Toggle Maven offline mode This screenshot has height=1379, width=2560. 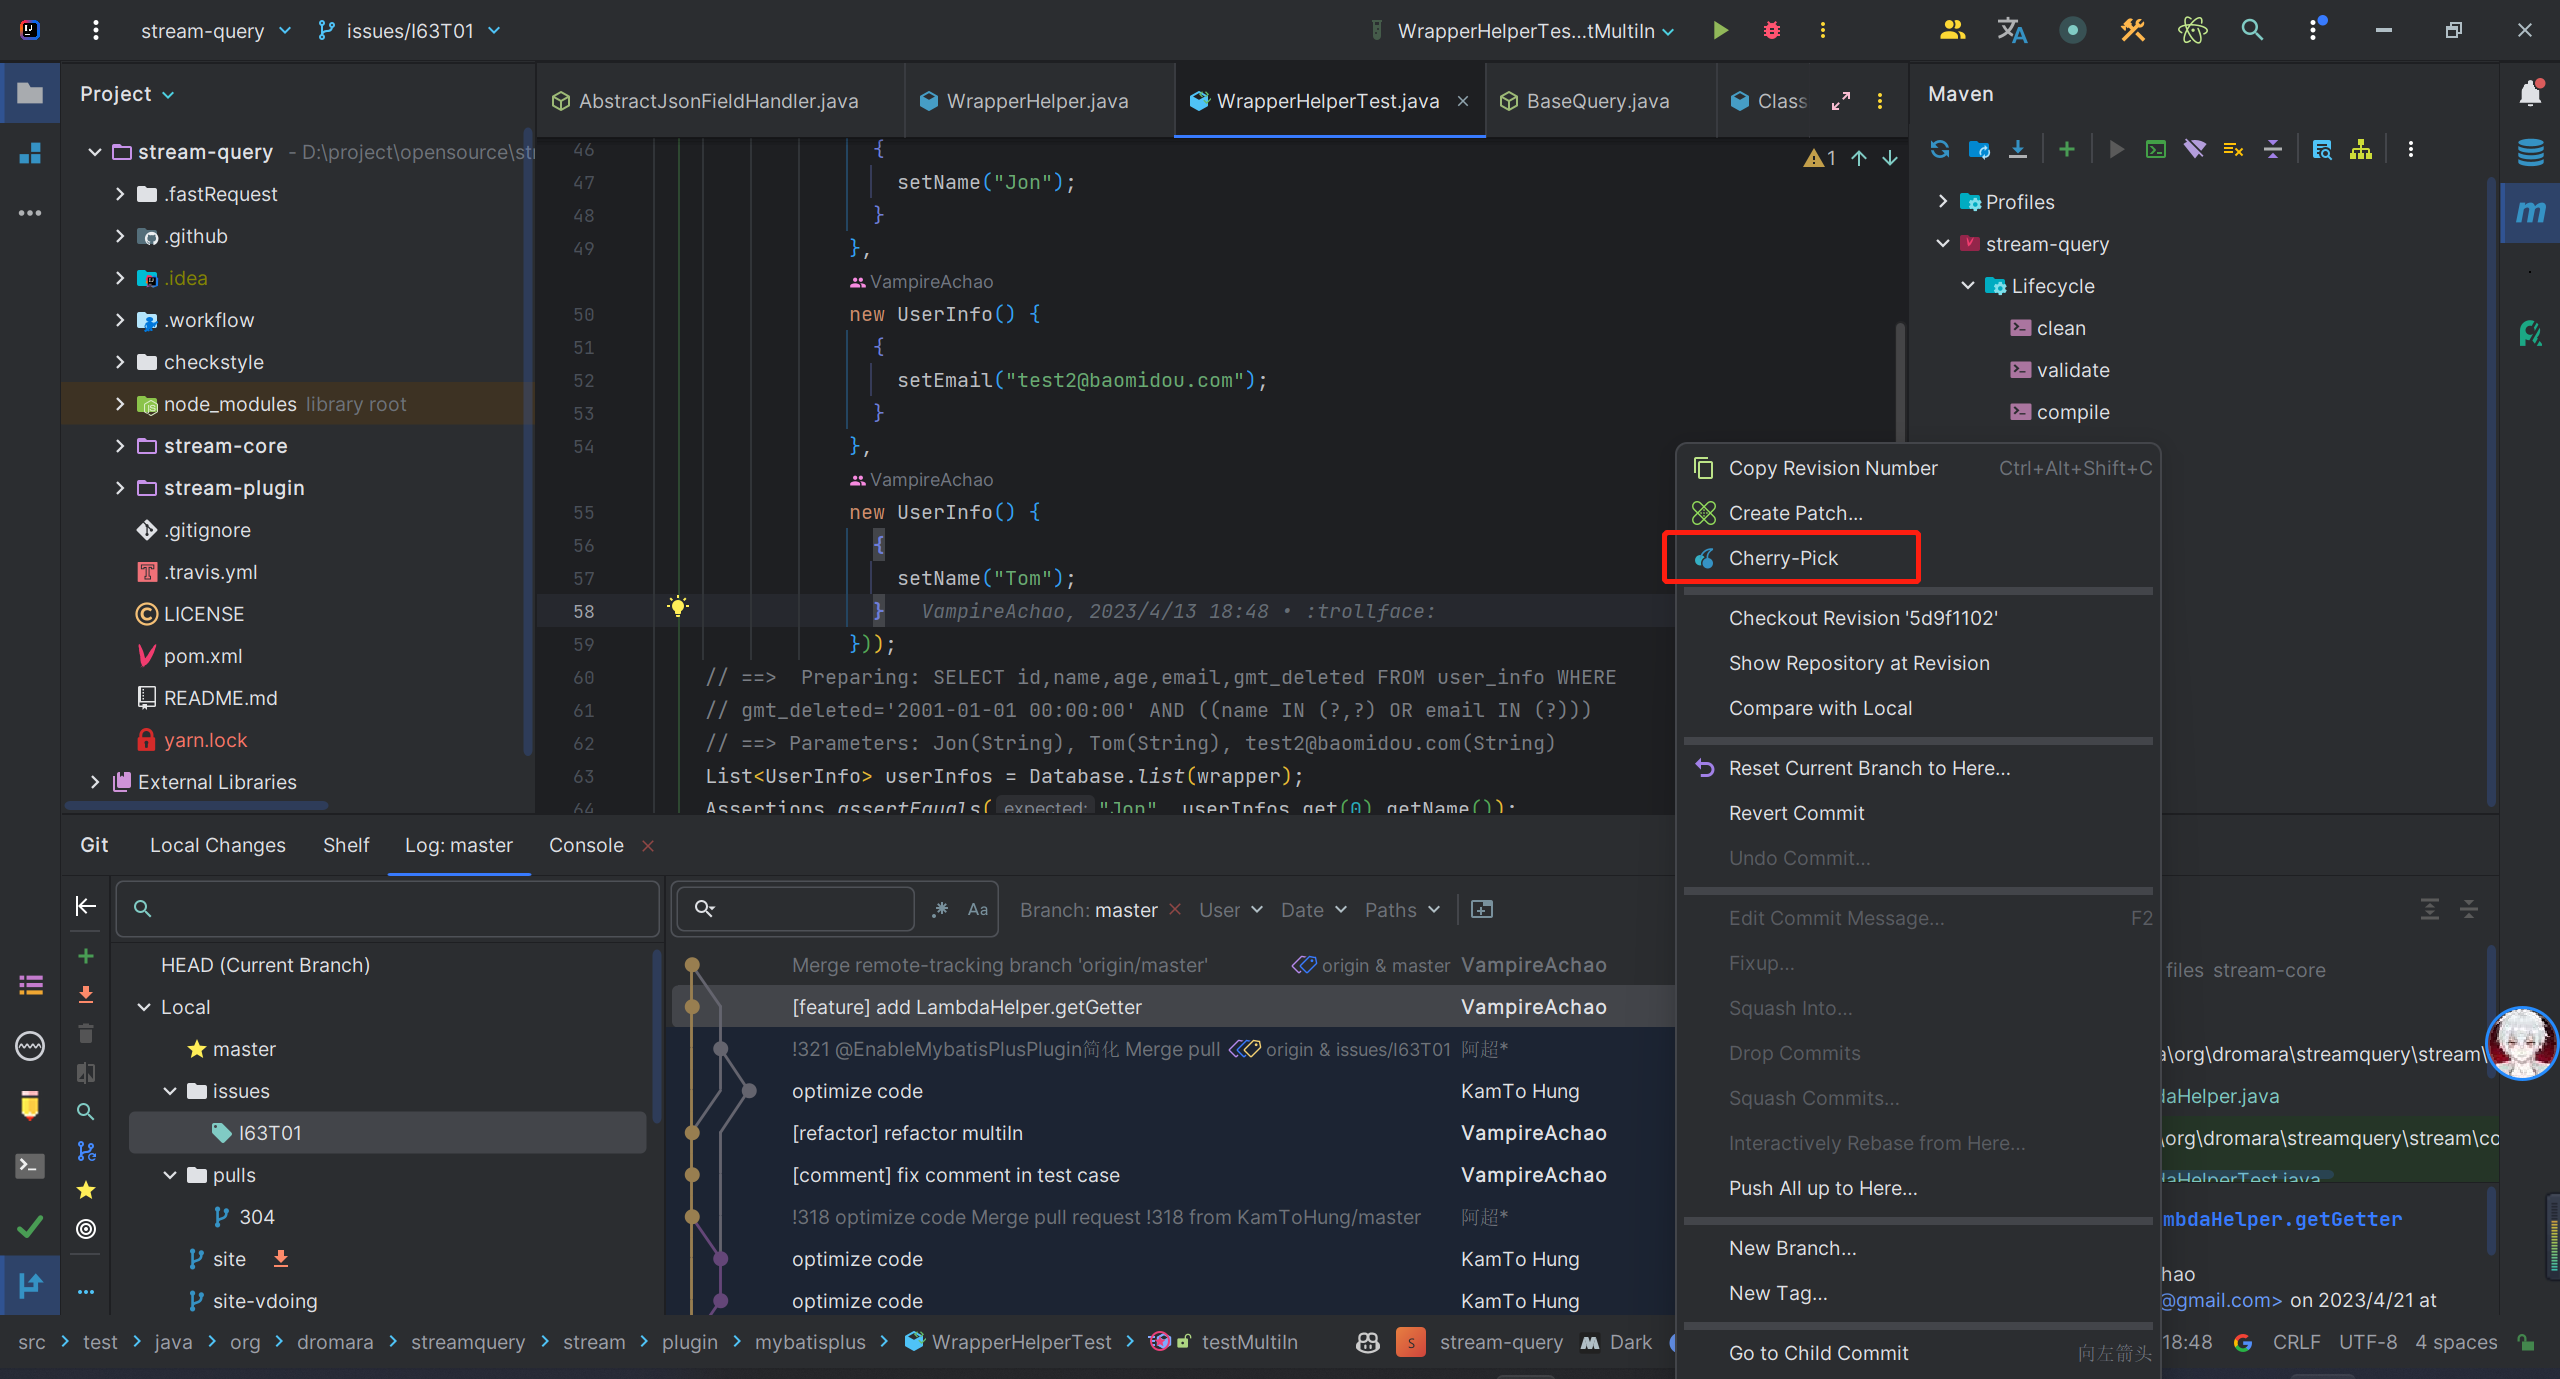[x=2195, y=149]
